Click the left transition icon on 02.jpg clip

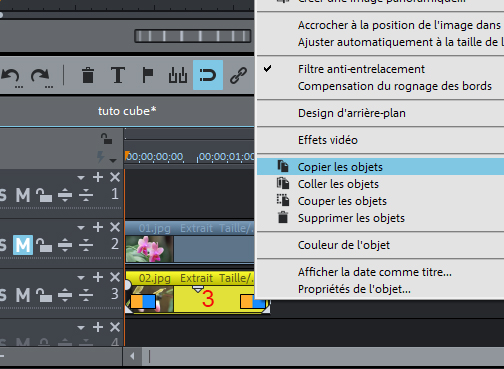coord(143,301)
